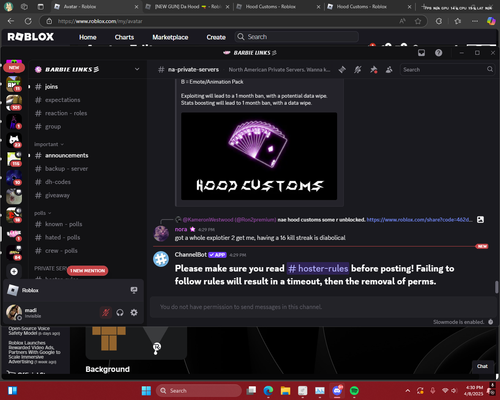Open the roblox.com share link in reply
The image size is (500, 400).
pos(419,220)
